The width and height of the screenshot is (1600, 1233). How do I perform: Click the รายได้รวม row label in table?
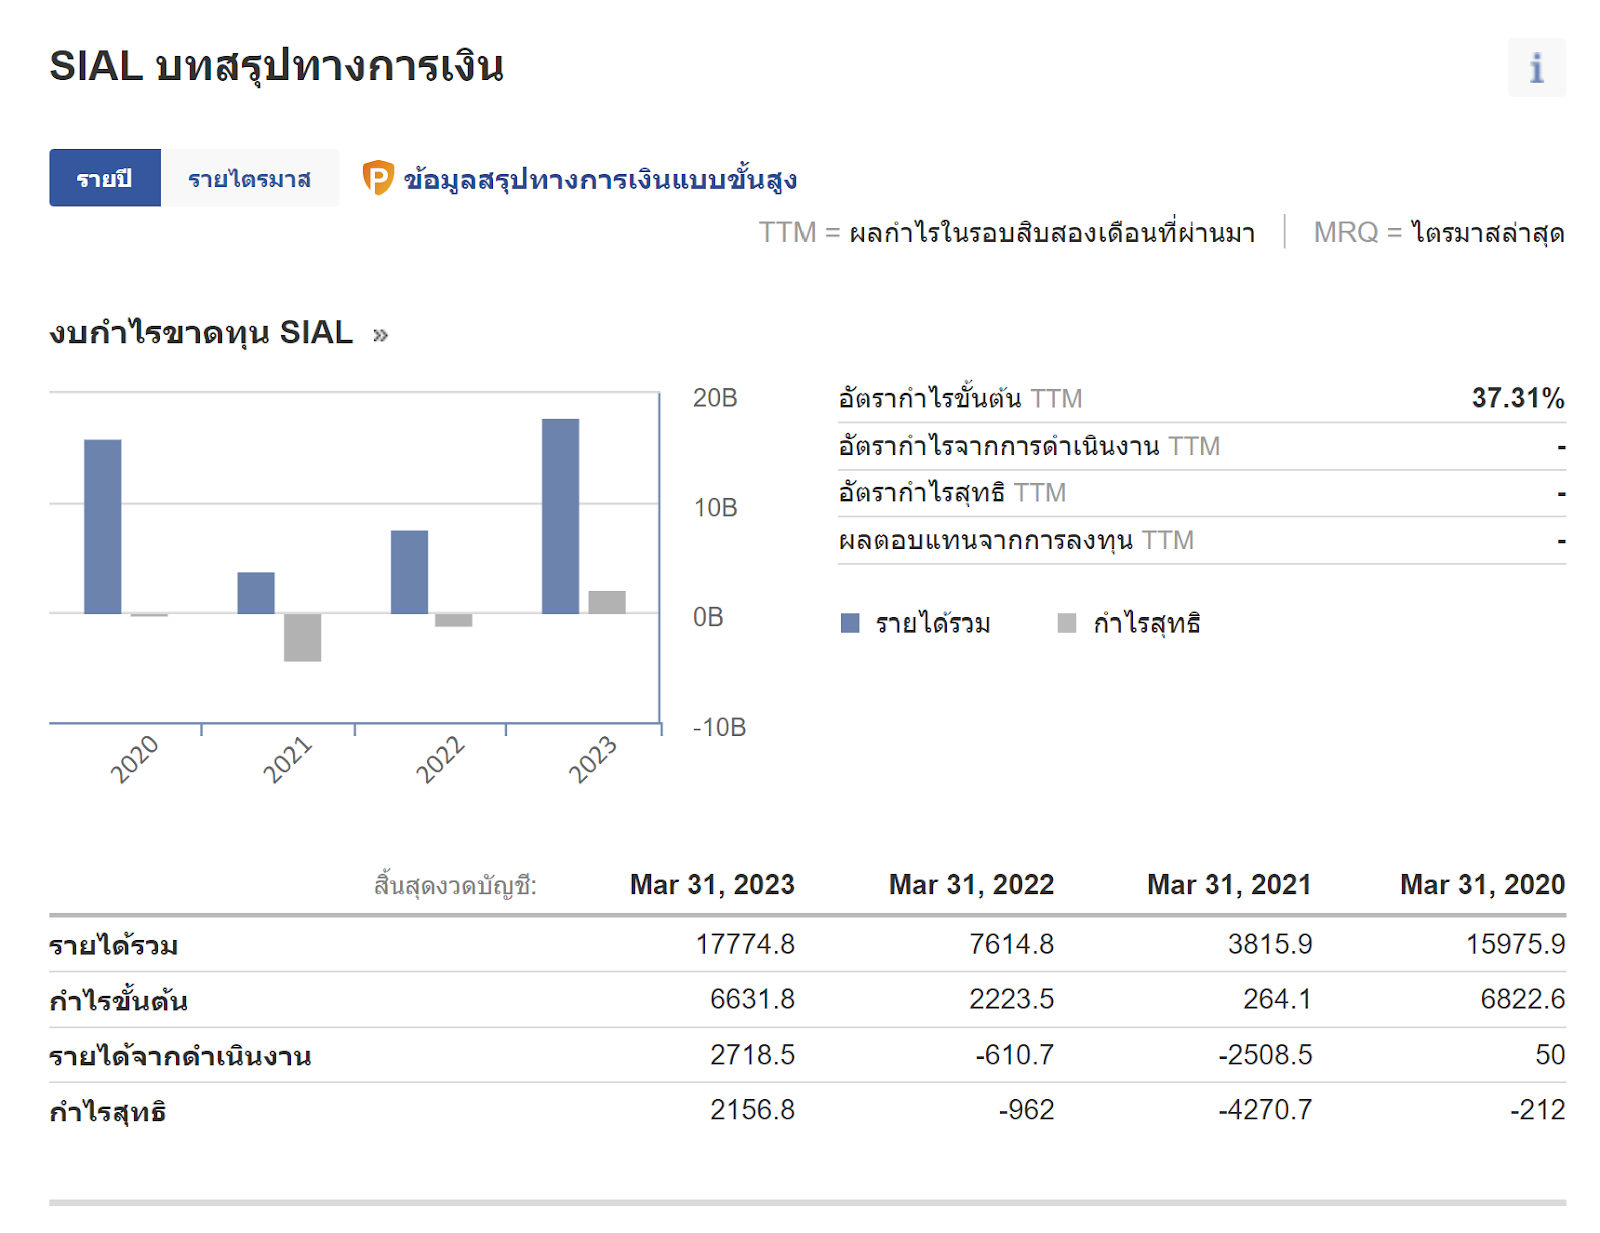point(114,945)
